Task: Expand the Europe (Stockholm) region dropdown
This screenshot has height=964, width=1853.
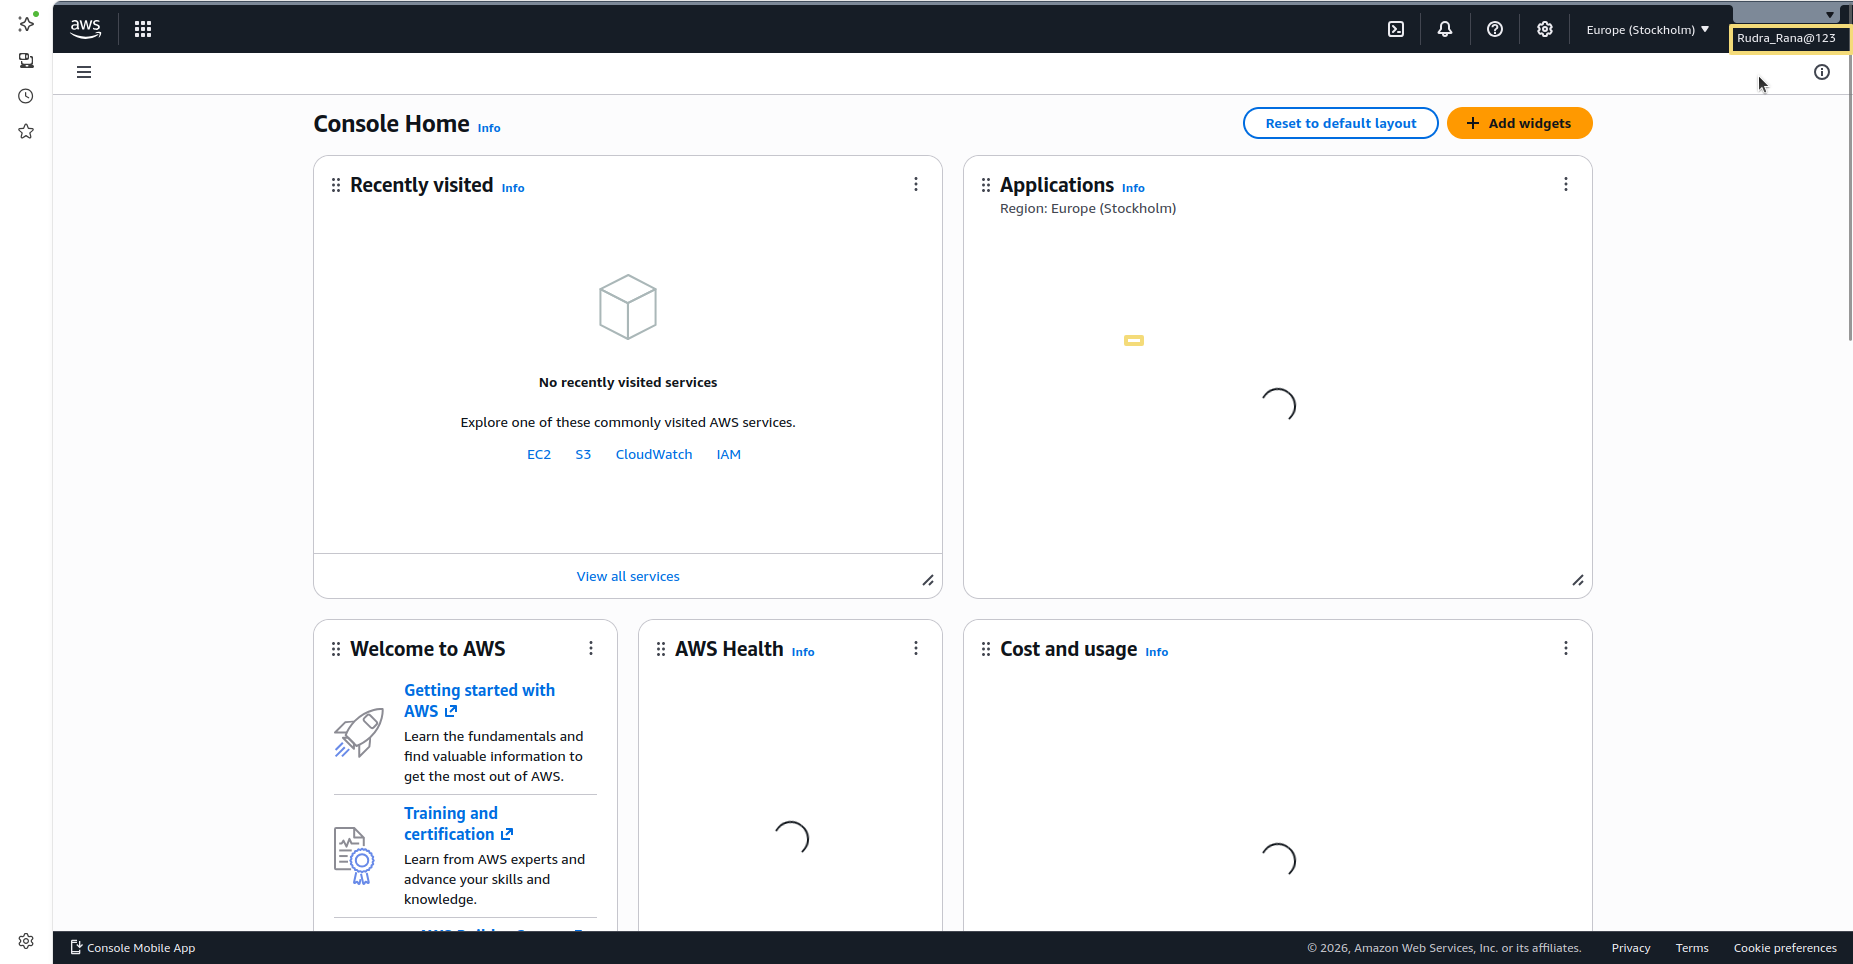Action: (1647, 29)
